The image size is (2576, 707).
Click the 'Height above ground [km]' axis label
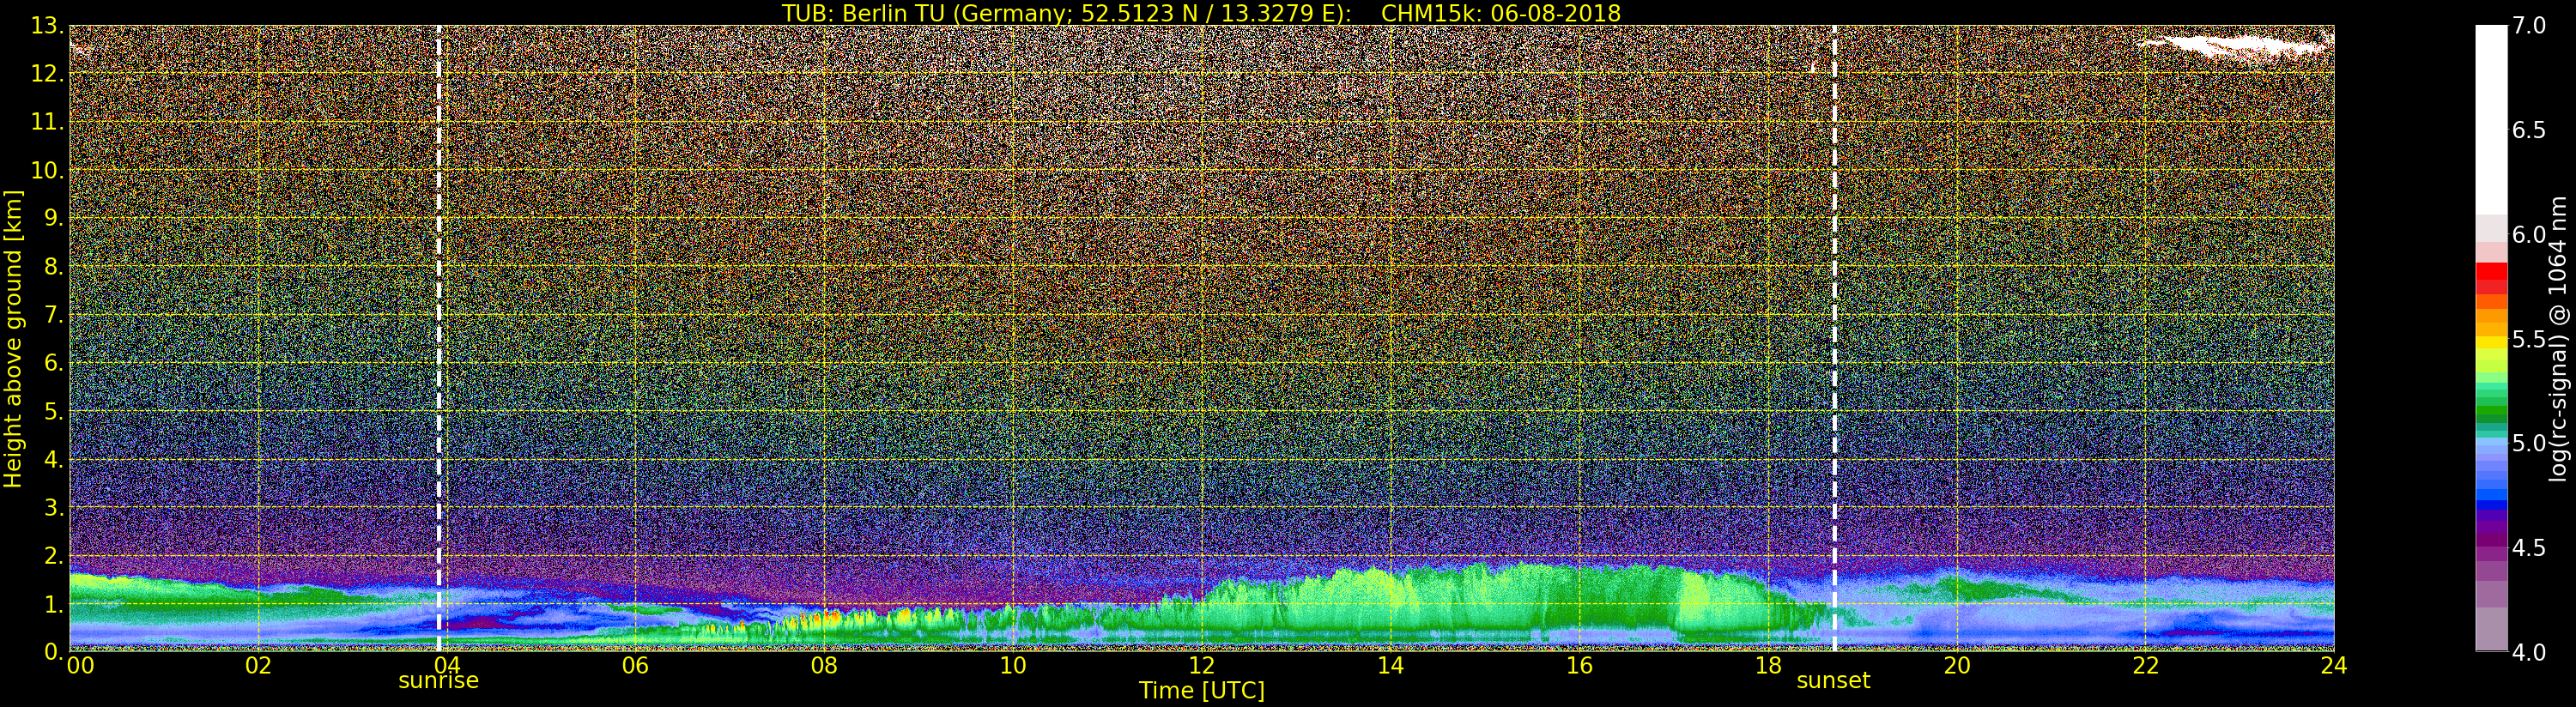13,338
